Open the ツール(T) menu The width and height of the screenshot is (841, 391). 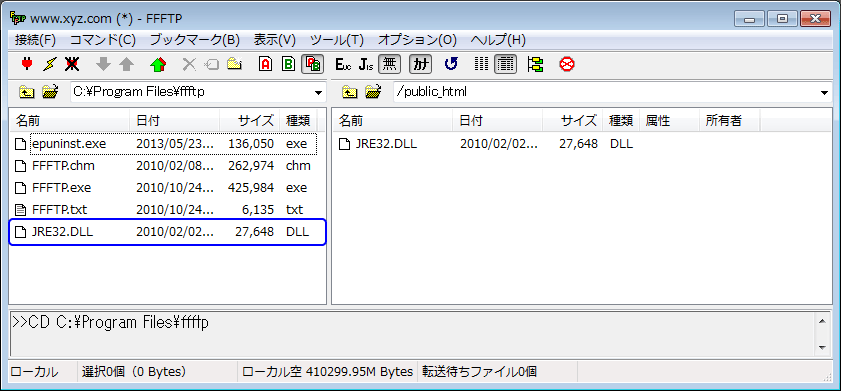click(337, 40)
